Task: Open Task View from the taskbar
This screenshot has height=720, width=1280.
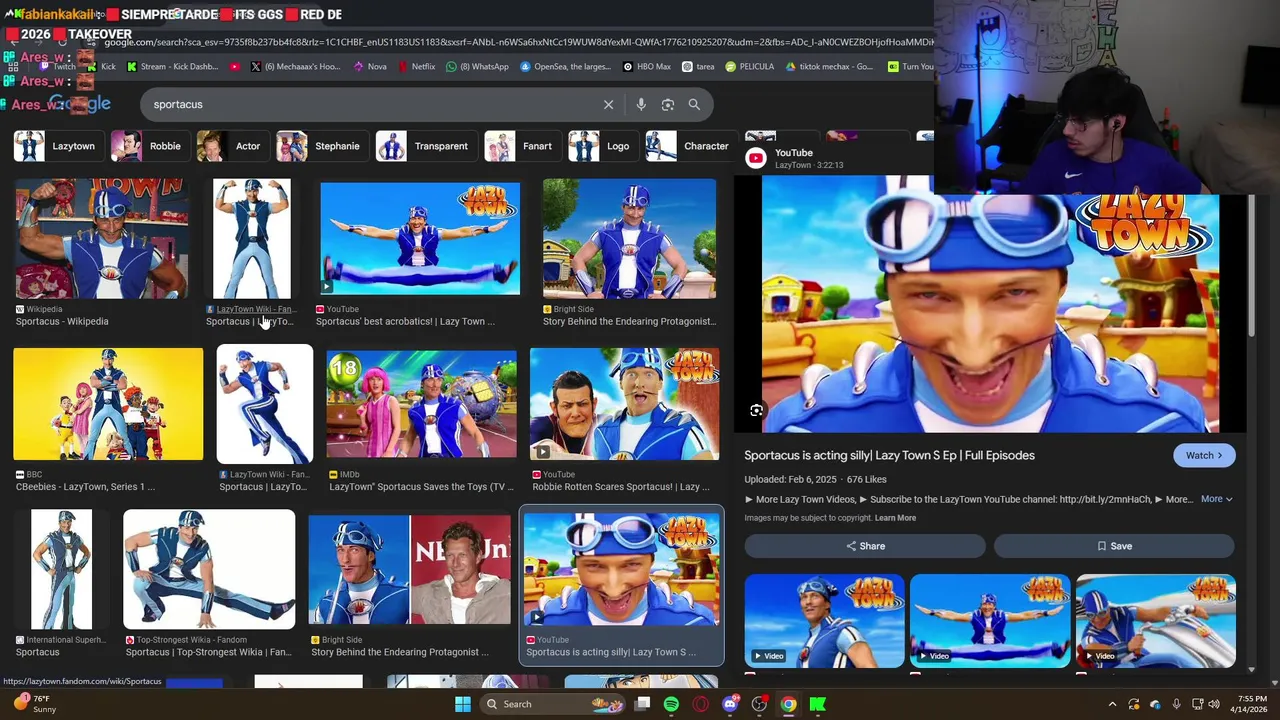Action: [642, 704]
